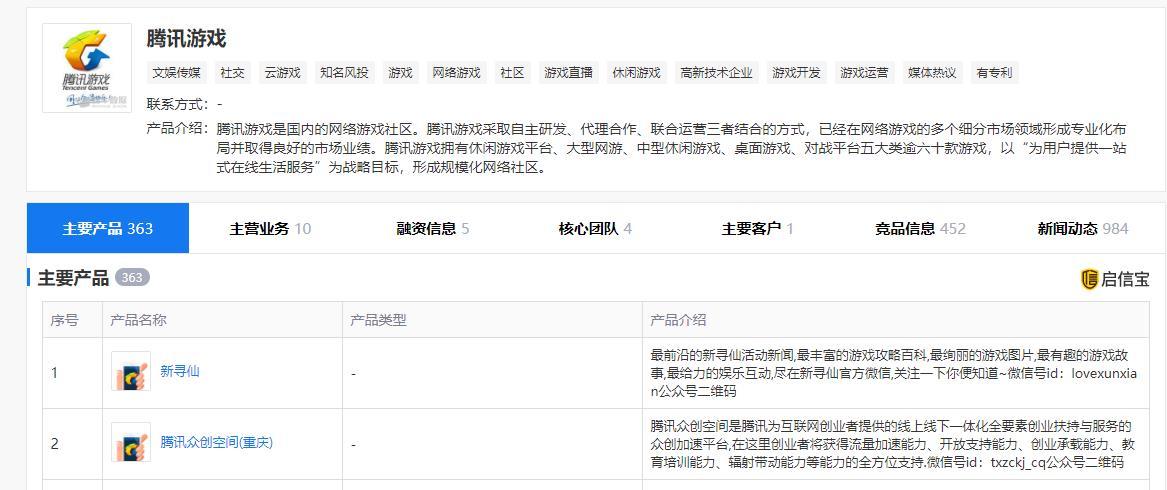Click the 363 count badge beside heading
This screenshot has width=1167, height=490.
point(132,278)
